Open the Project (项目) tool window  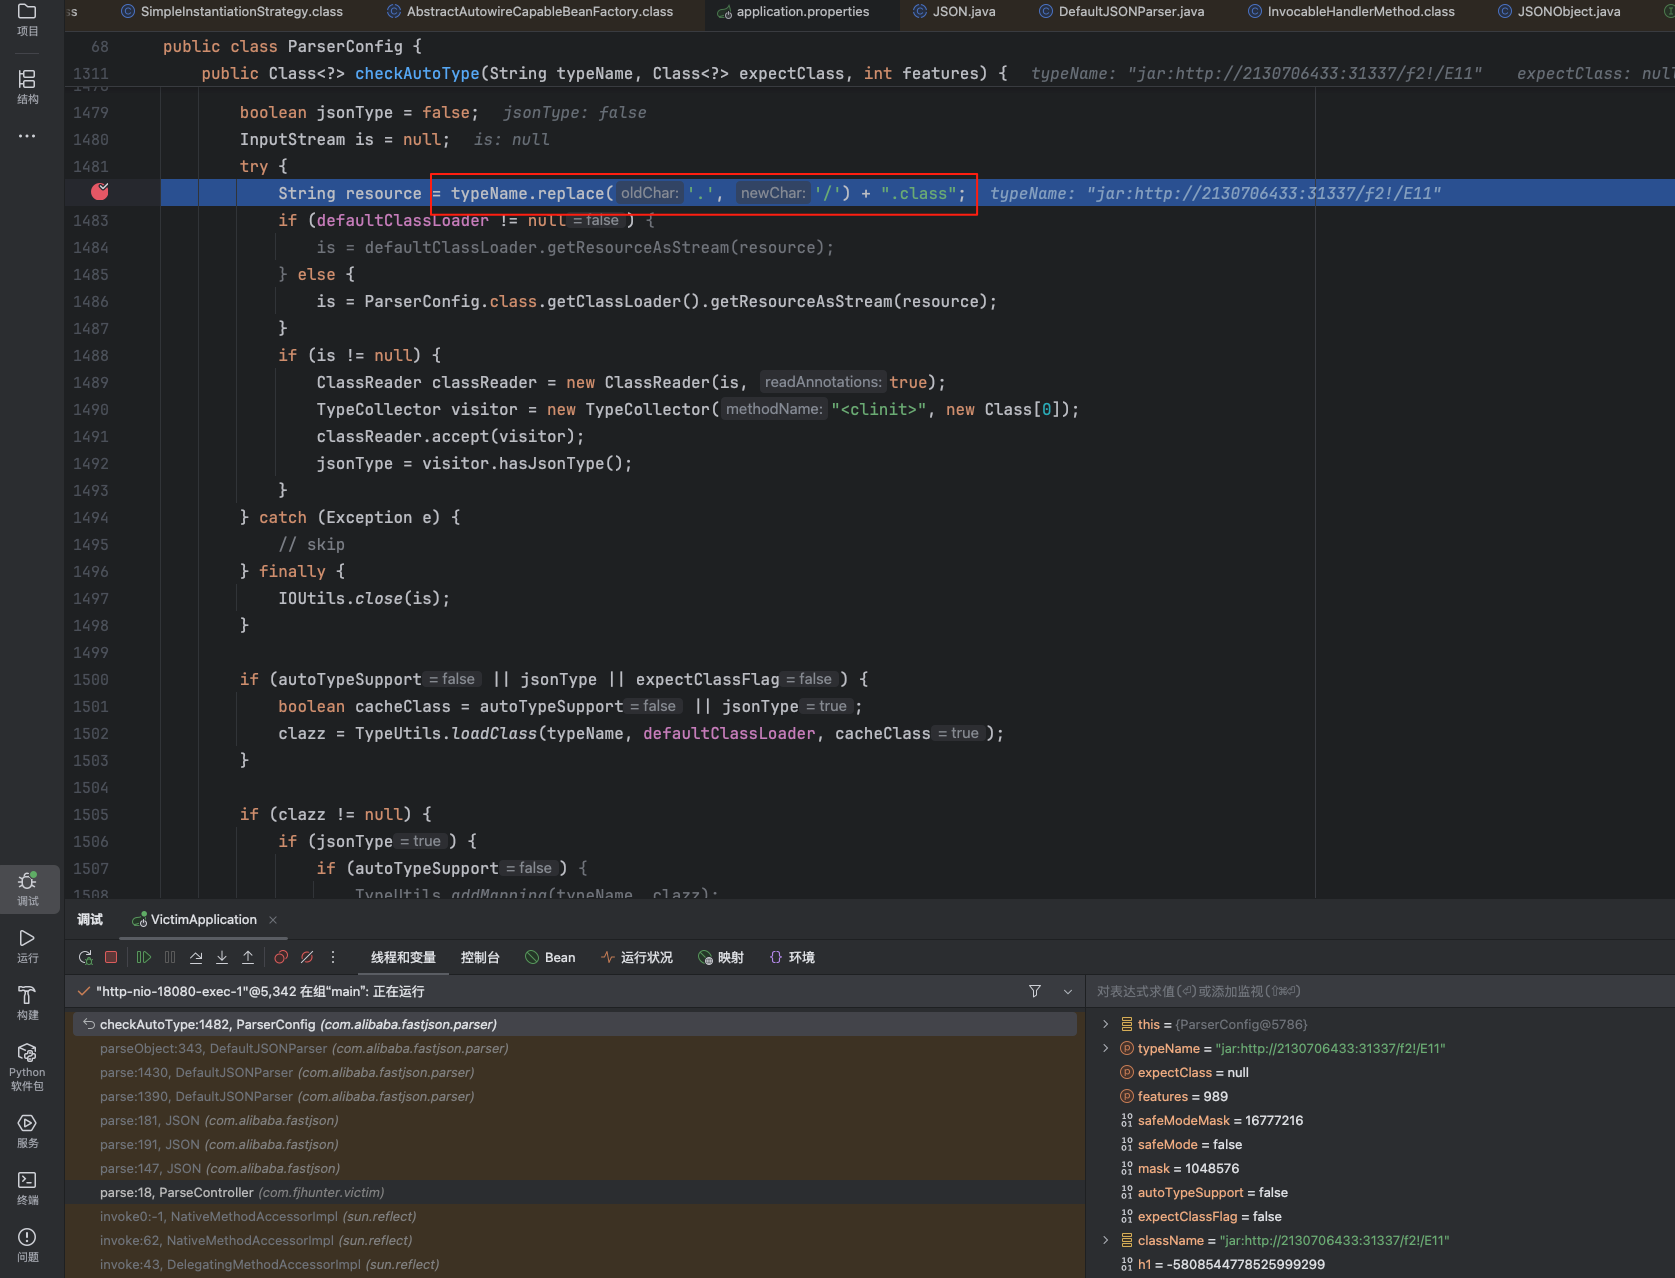pyautogui.click(x=27, y=19)
